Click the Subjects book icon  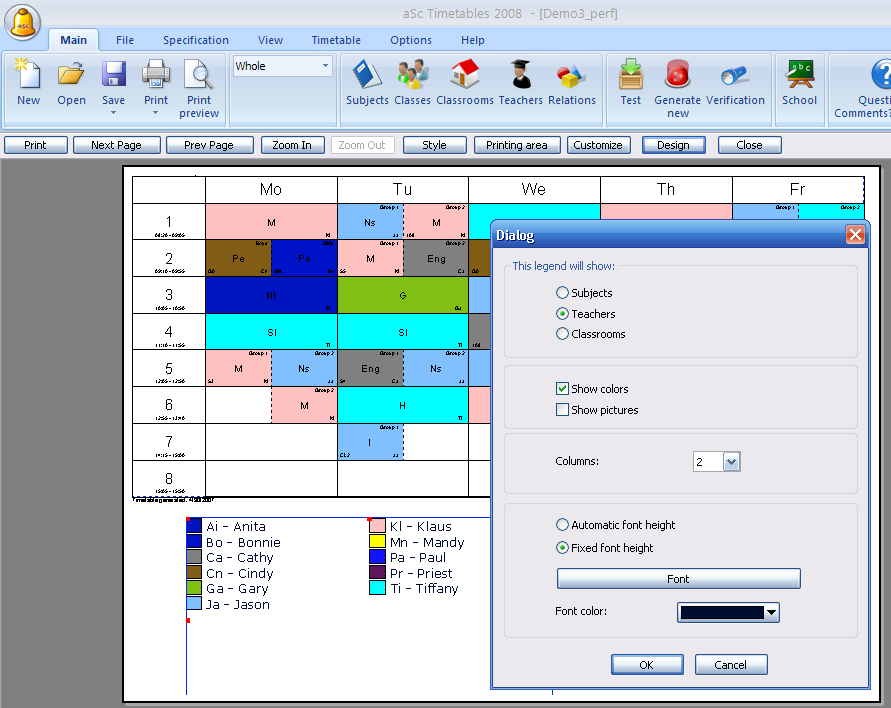pyautogui.click(x=367, y=76)
